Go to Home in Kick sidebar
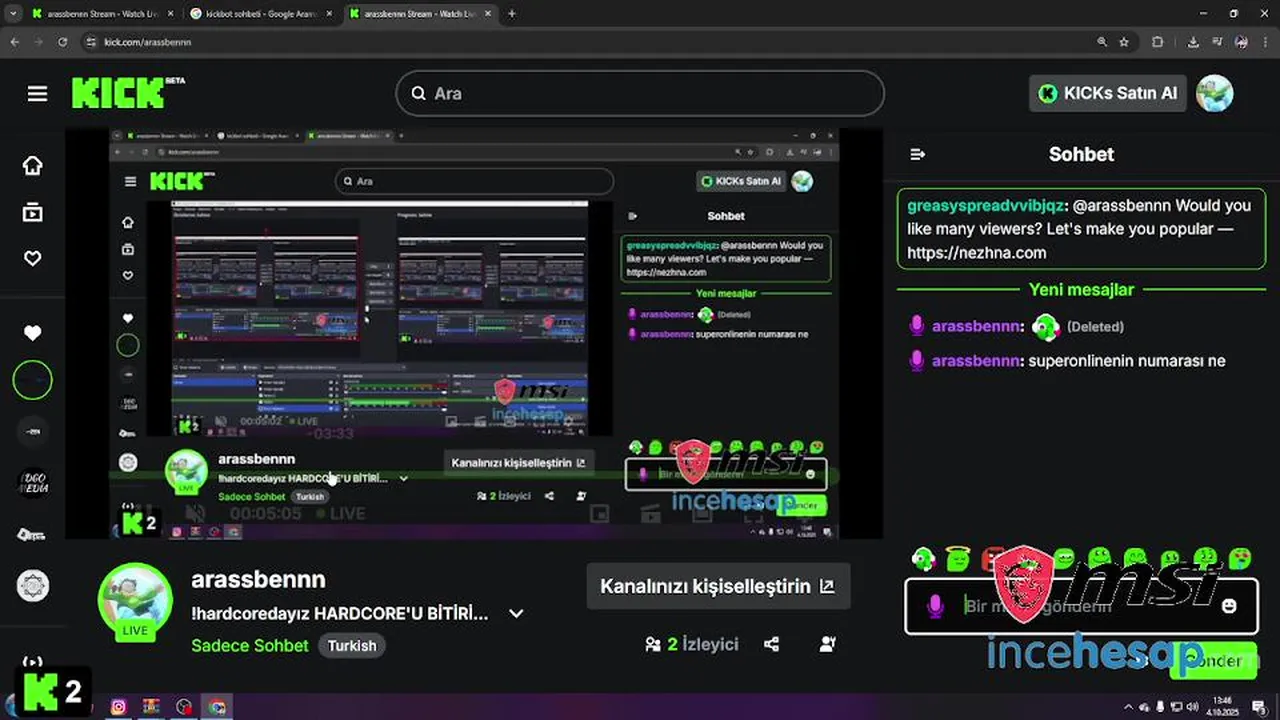Screen dimensions: 1280x720 pos(33,166)
